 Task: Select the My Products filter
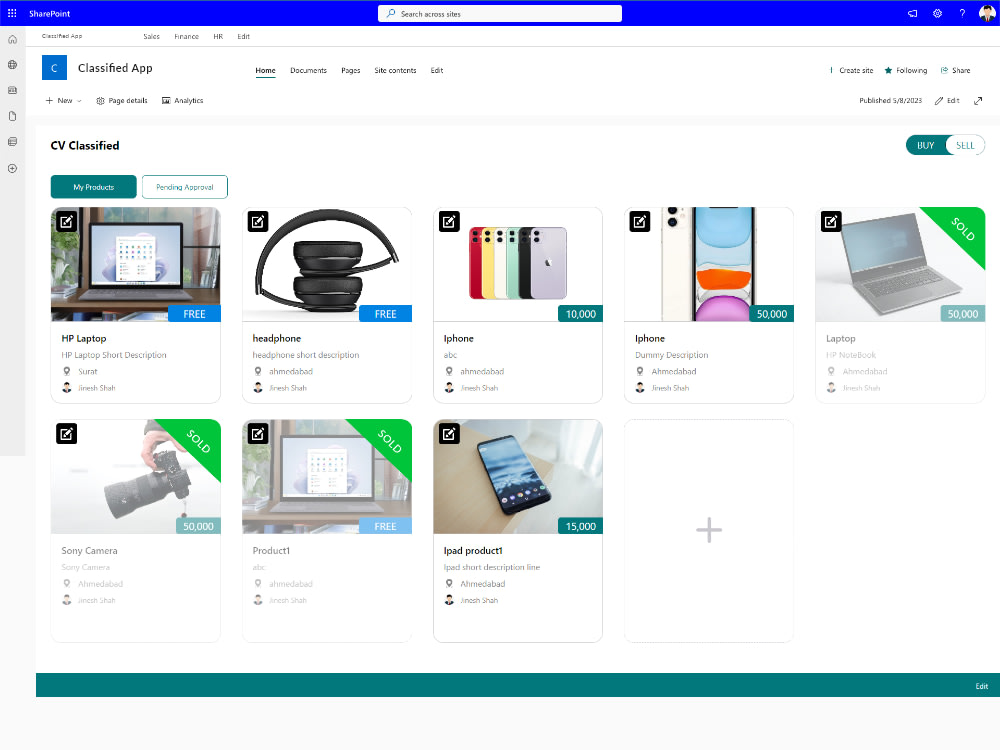(x=93, y=187)
